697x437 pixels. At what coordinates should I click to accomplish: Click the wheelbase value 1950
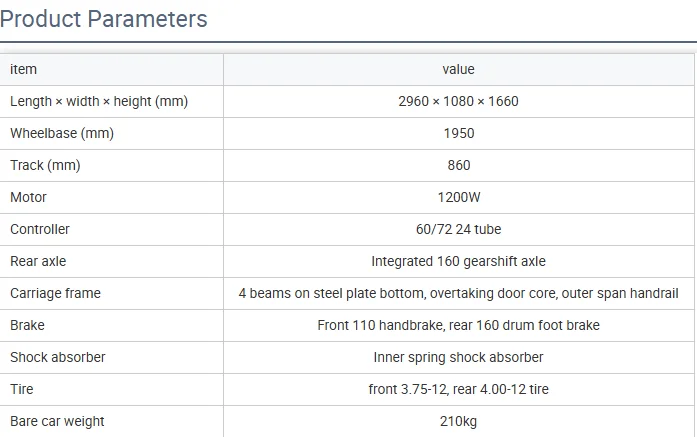click(458, 133)
